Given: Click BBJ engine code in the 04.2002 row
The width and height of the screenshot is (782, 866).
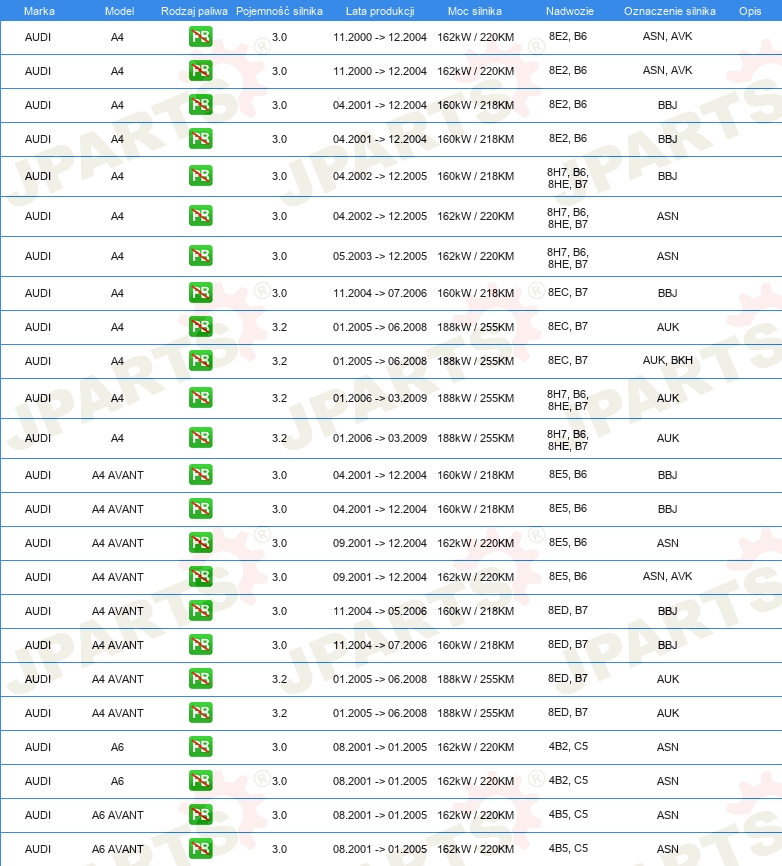Looking at the screenshot, I should click(x=668, y=176).
